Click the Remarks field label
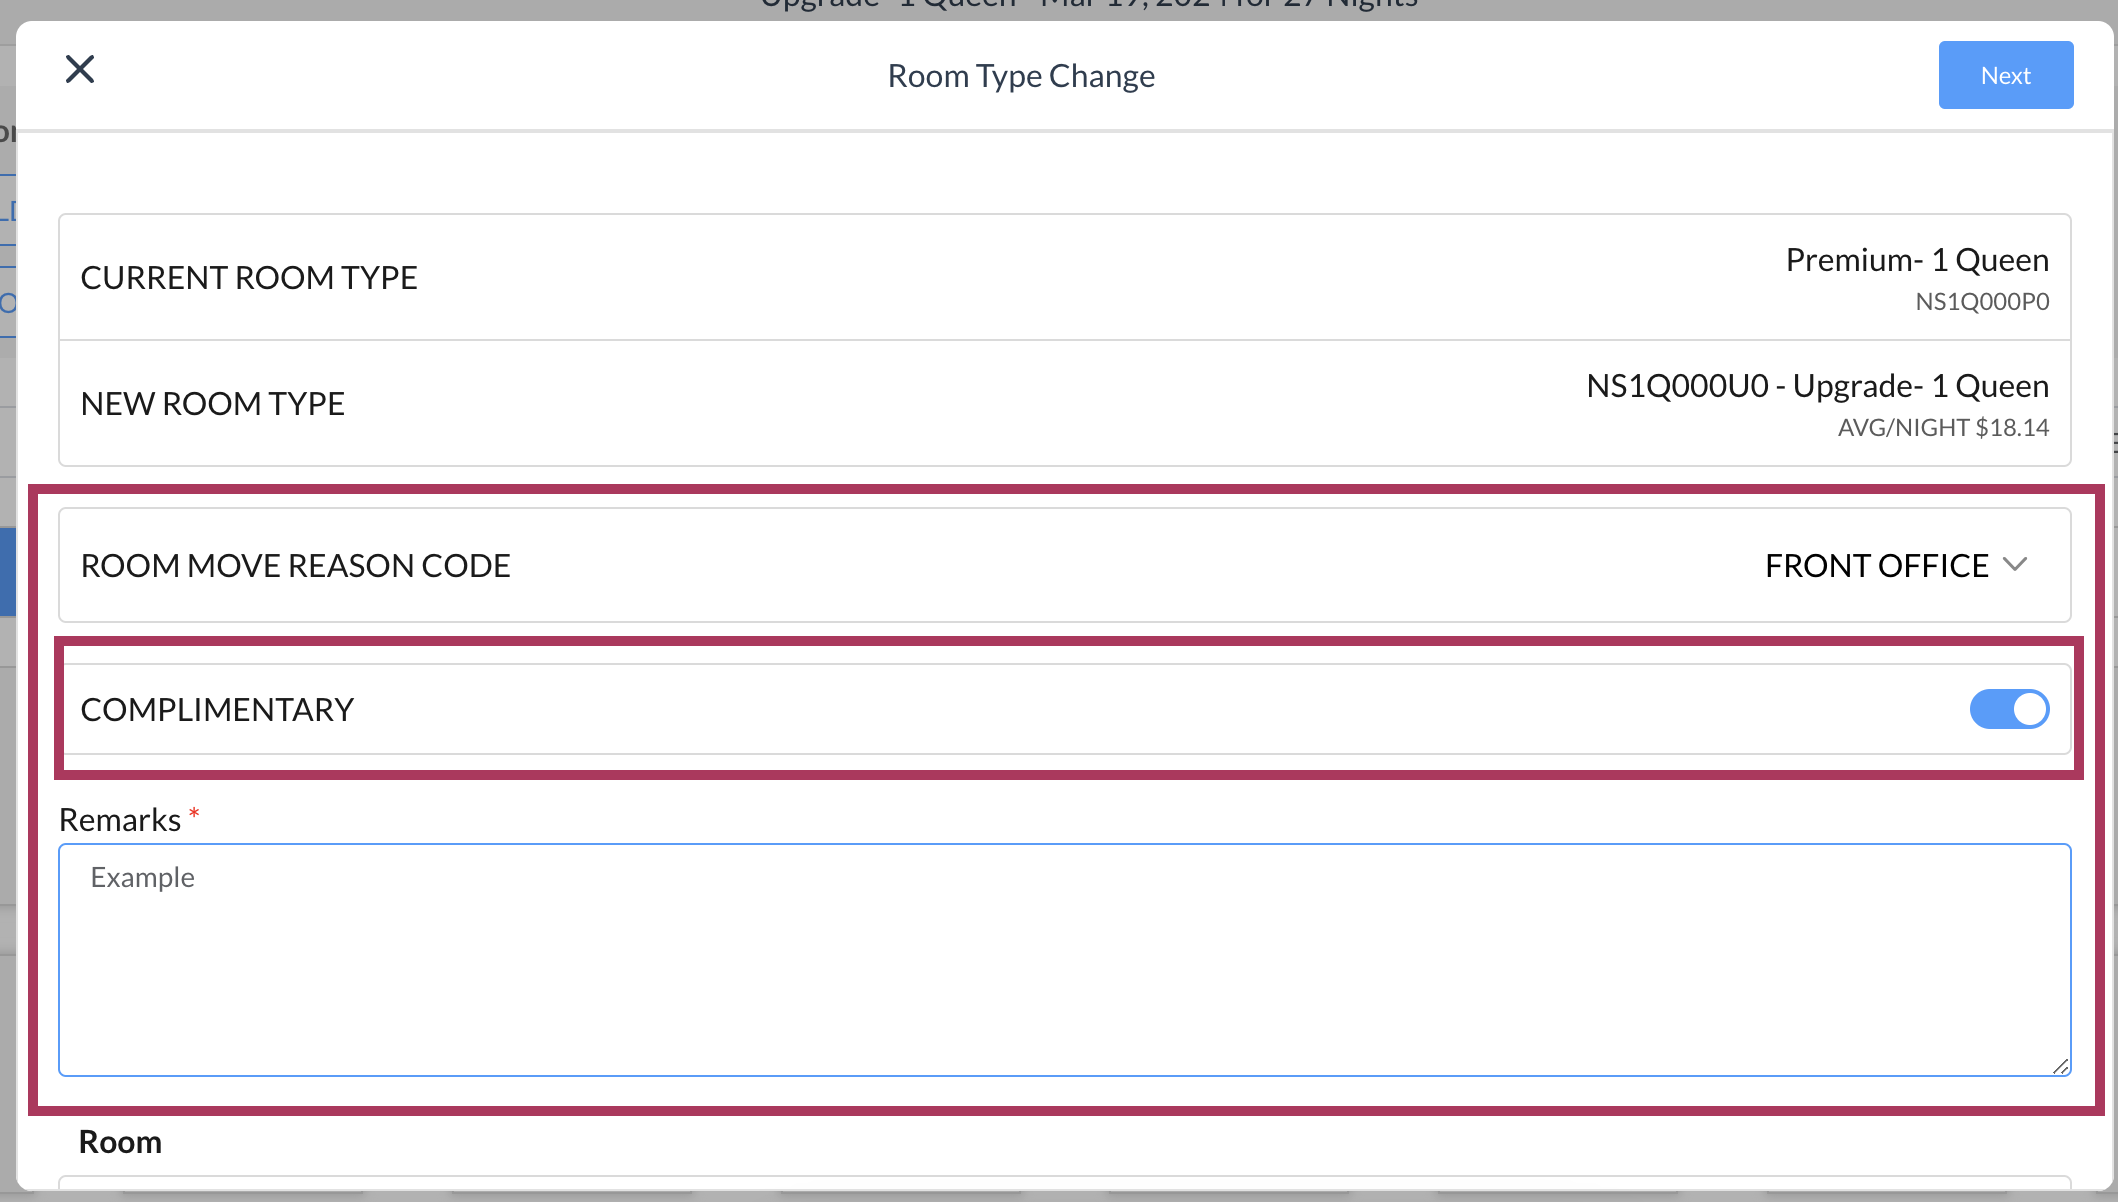 [x=120, y=820]
